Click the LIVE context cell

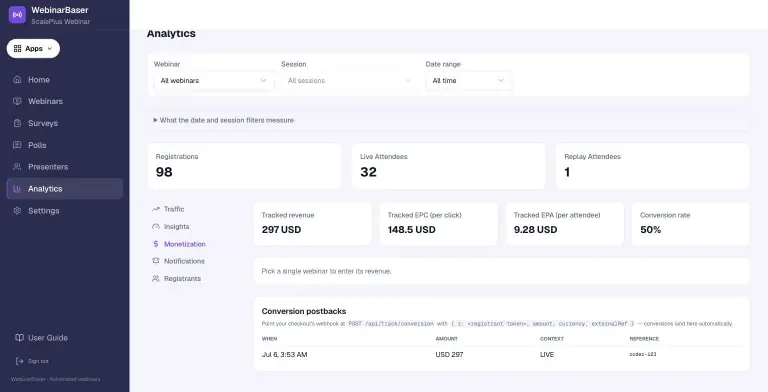(547, 354)
